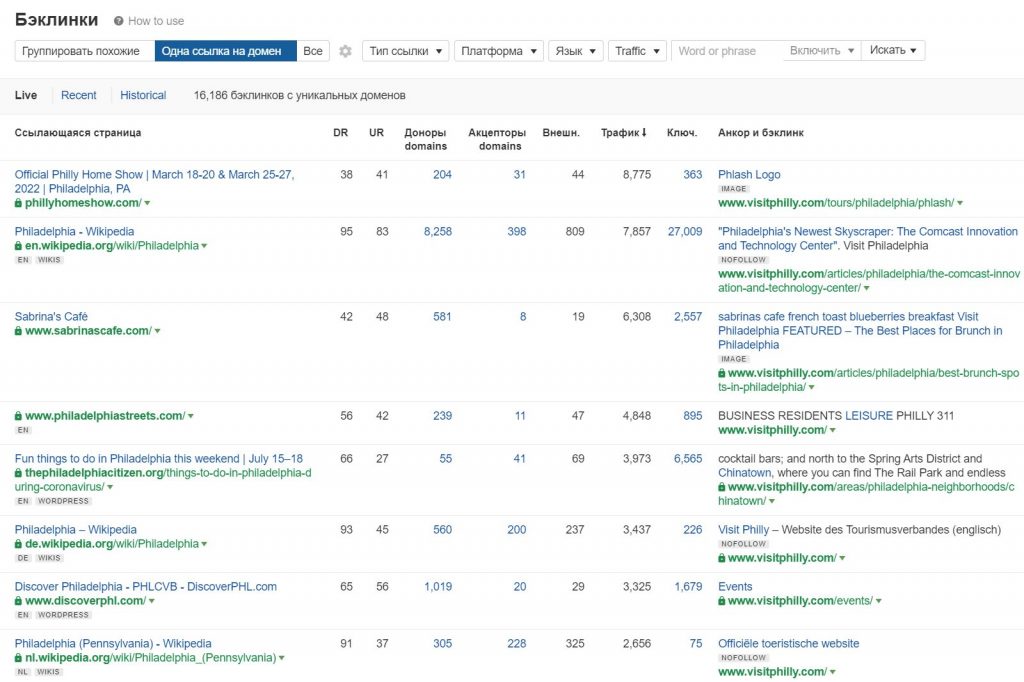Select Группировать похожие grouping mode

(84, 51)
